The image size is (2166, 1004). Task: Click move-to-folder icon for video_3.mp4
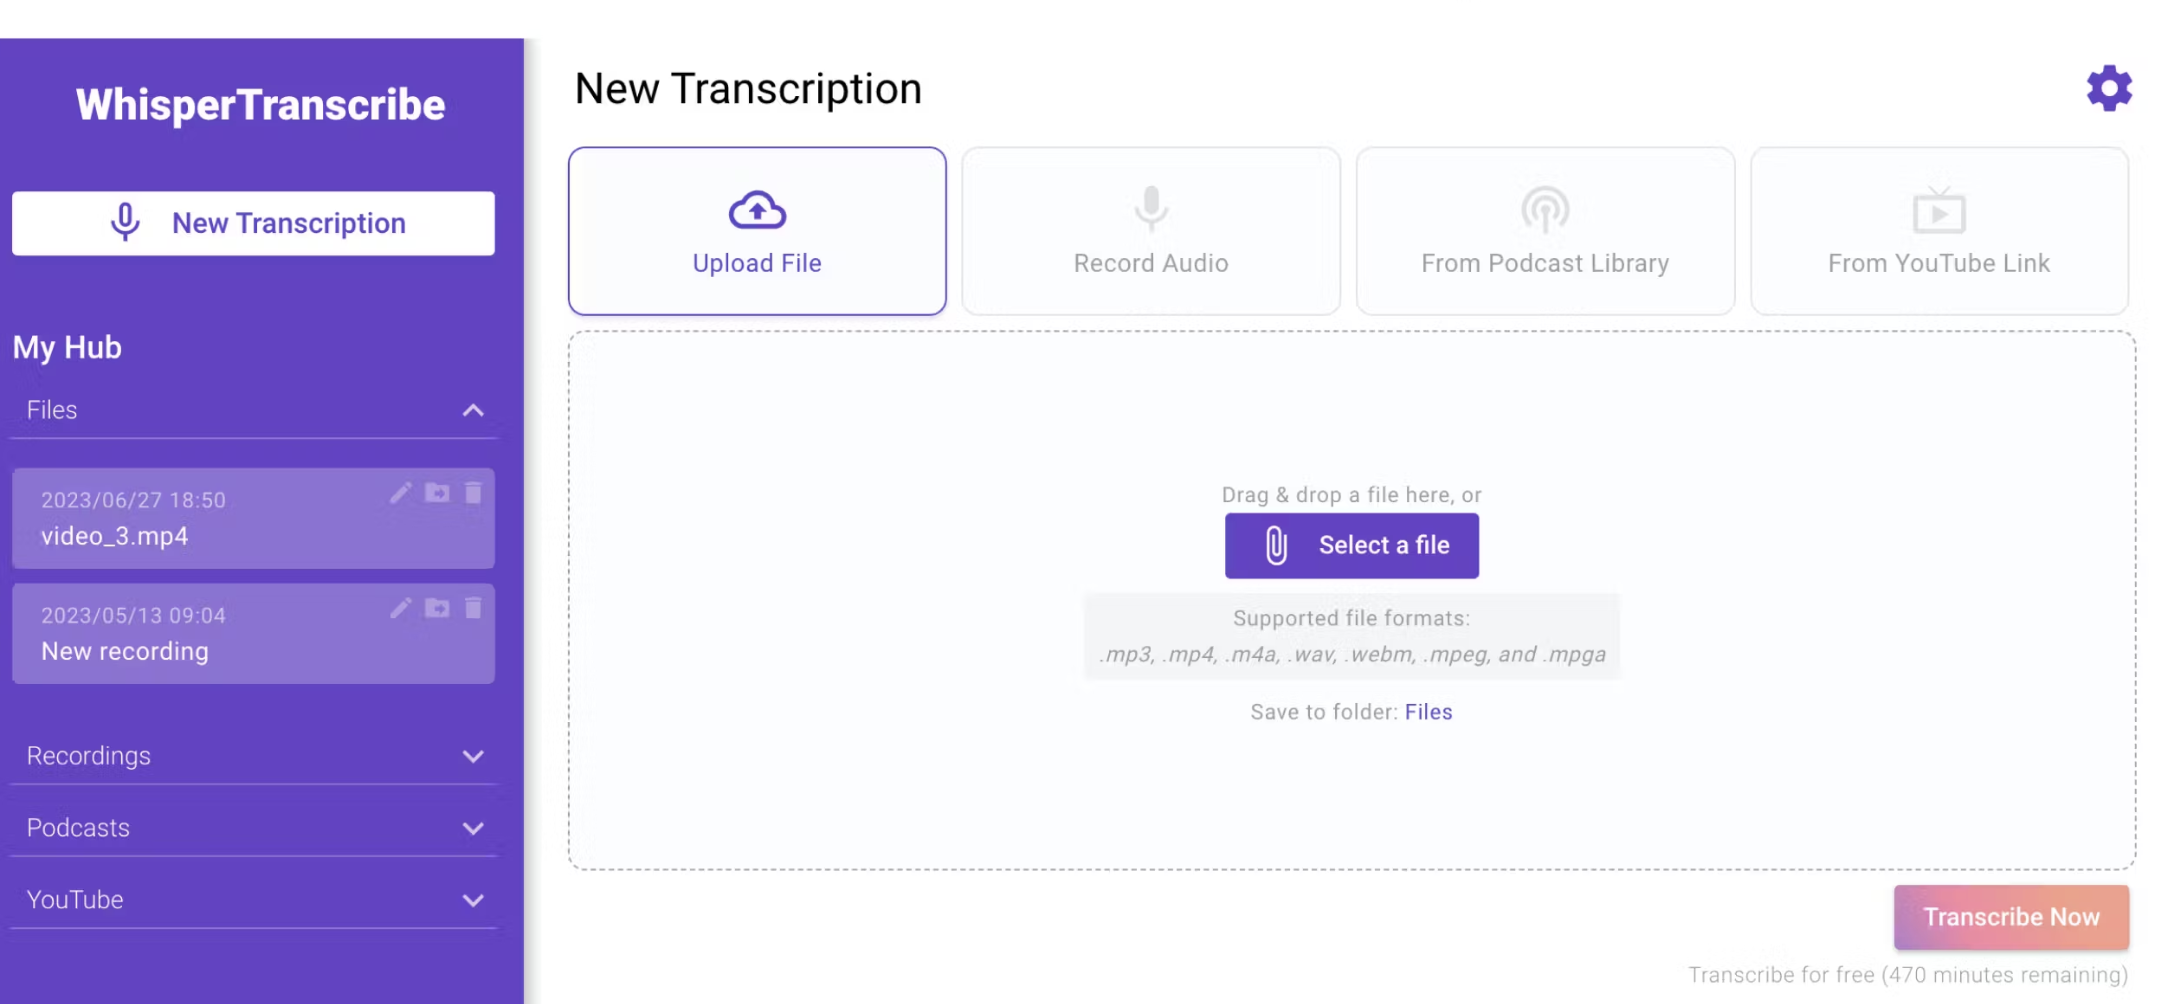click(x=437, y=493)
